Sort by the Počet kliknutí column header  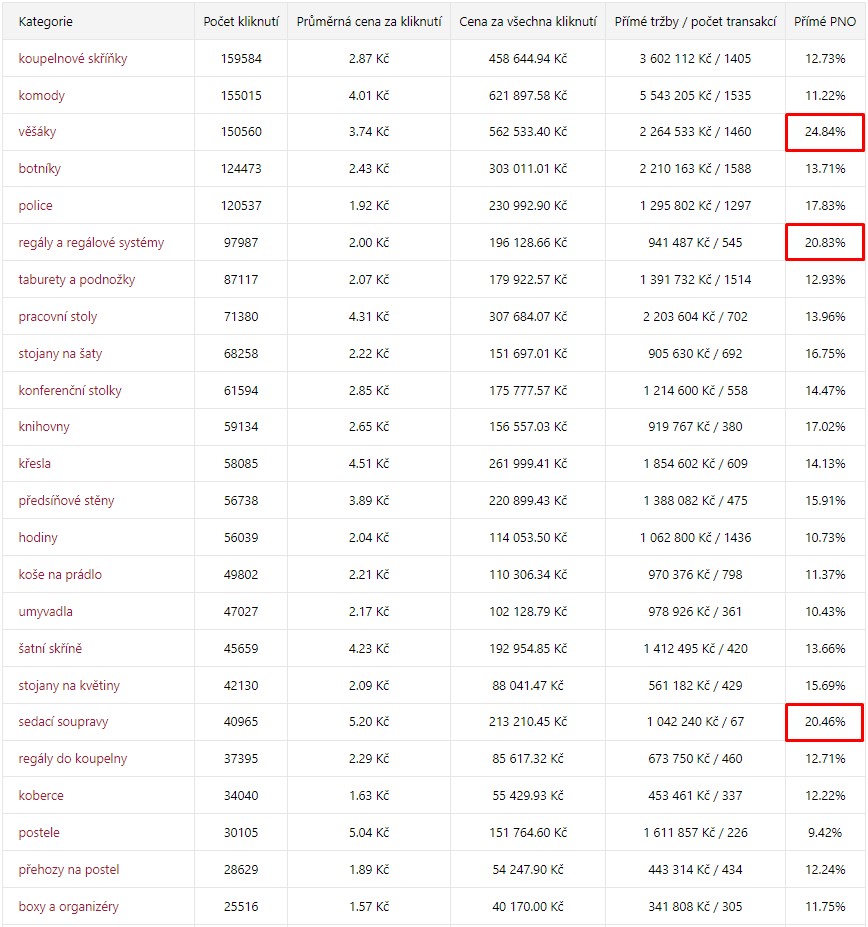point(241,21)
